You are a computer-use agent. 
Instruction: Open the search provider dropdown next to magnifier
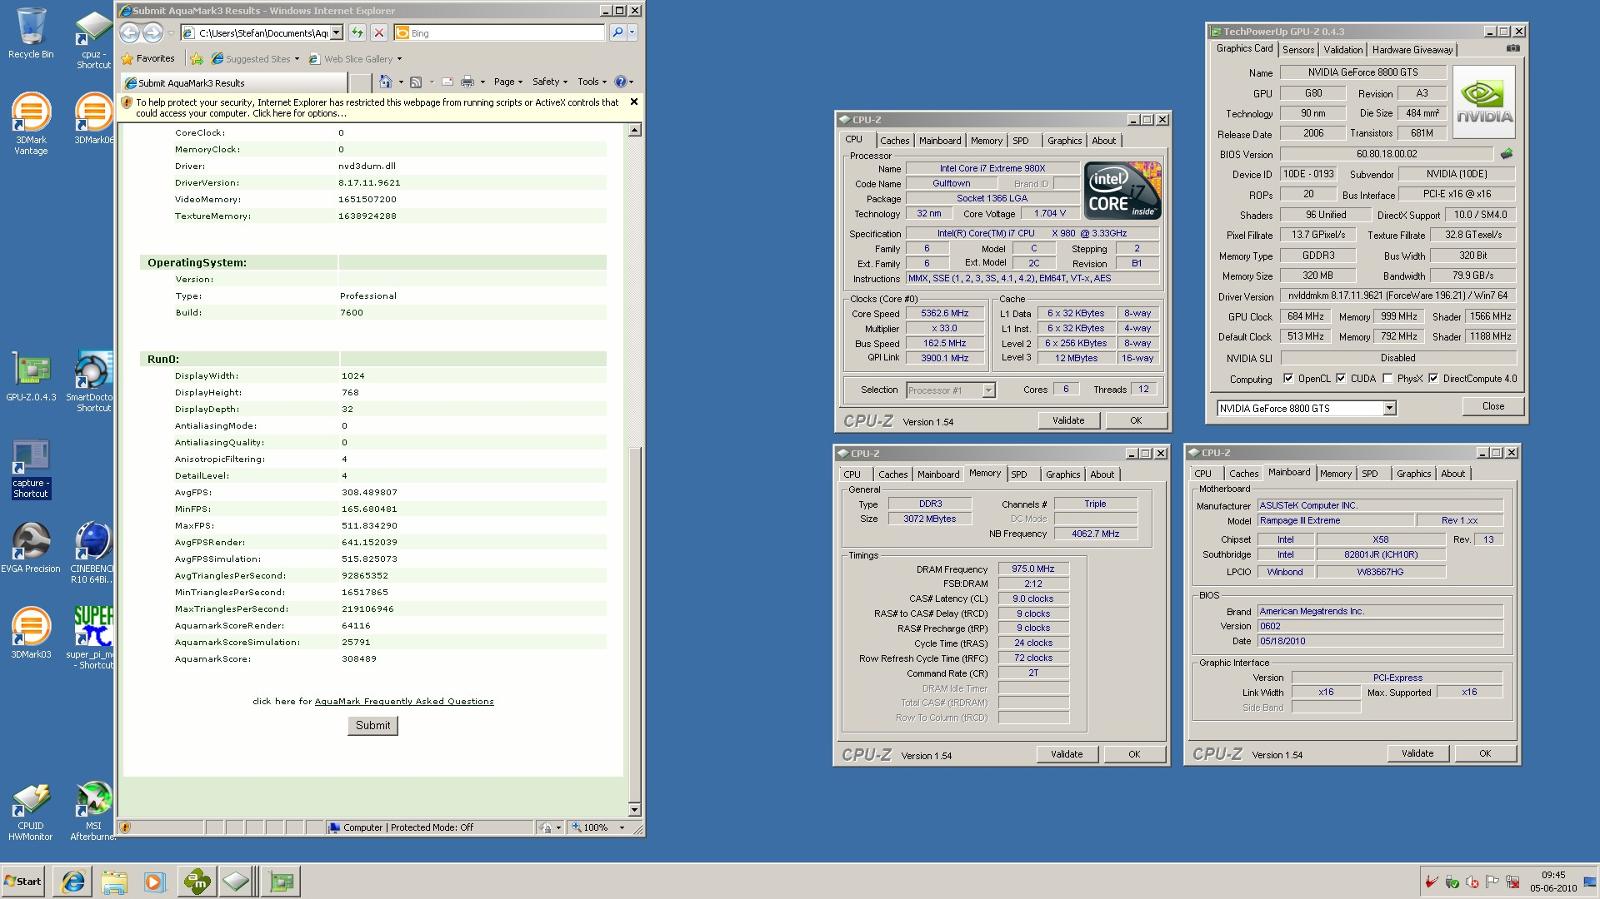coord(632,33)
